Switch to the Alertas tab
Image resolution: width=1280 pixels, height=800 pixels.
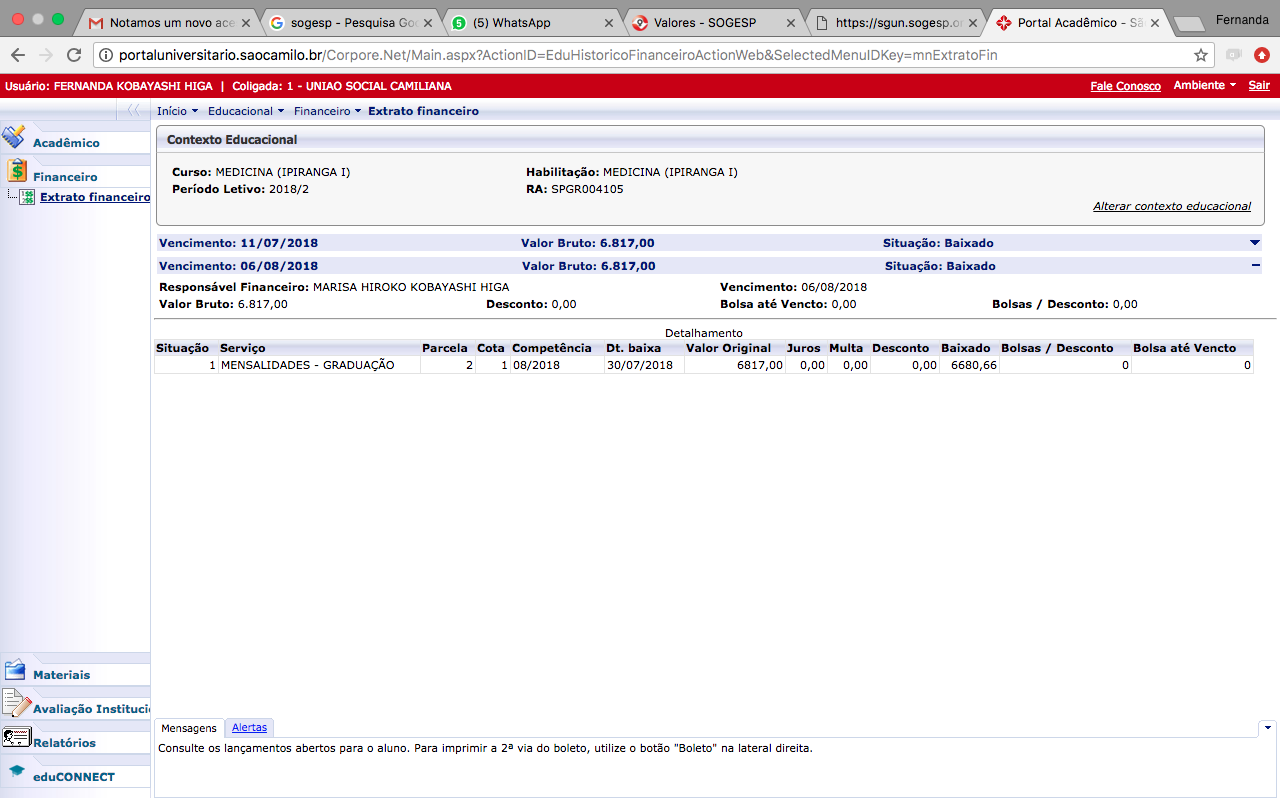(x=249, y=728)
